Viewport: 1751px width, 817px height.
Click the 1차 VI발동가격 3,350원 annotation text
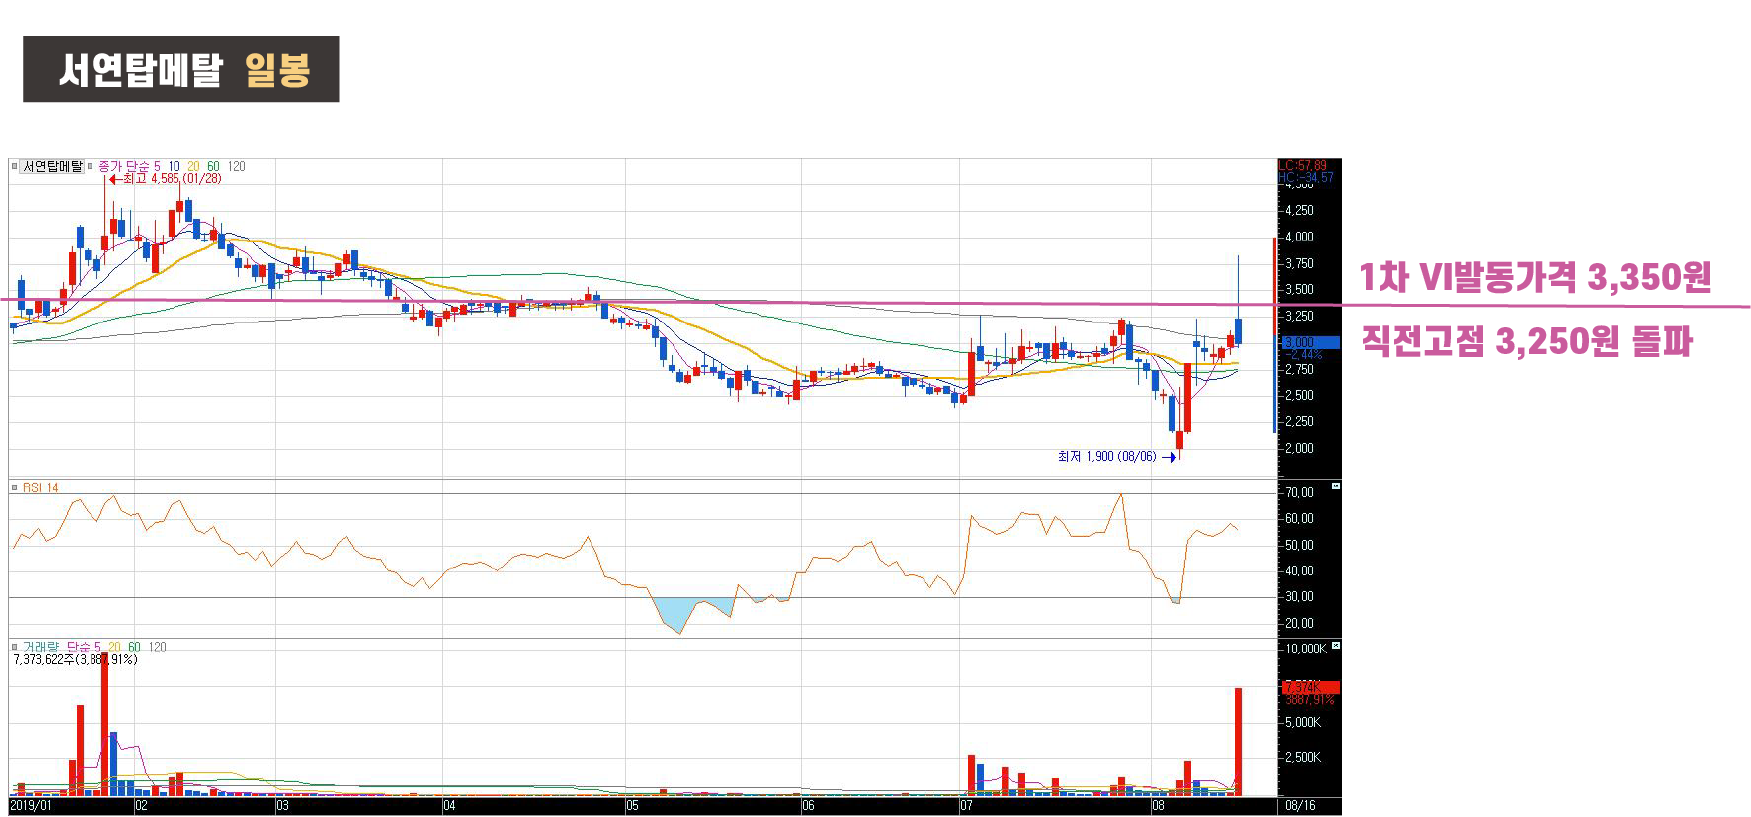1535,277
